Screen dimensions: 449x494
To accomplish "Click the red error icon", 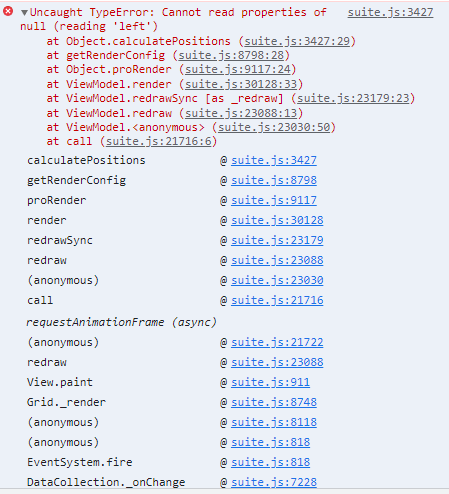I will [8, 12].
